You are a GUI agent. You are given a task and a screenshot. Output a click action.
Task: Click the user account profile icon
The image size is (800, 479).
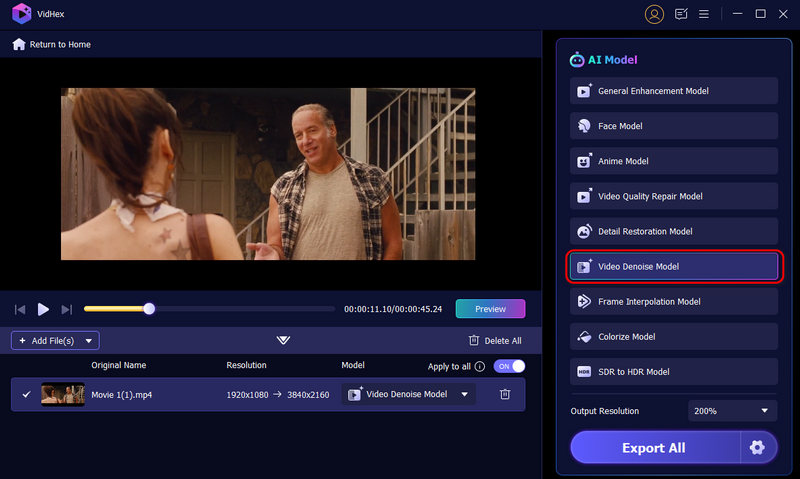pos(654,14)
